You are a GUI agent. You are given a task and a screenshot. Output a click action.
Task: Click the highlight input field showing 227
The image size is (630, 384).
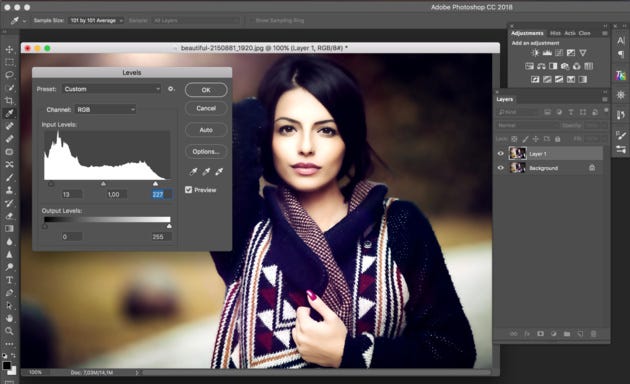tap(162, 194)
